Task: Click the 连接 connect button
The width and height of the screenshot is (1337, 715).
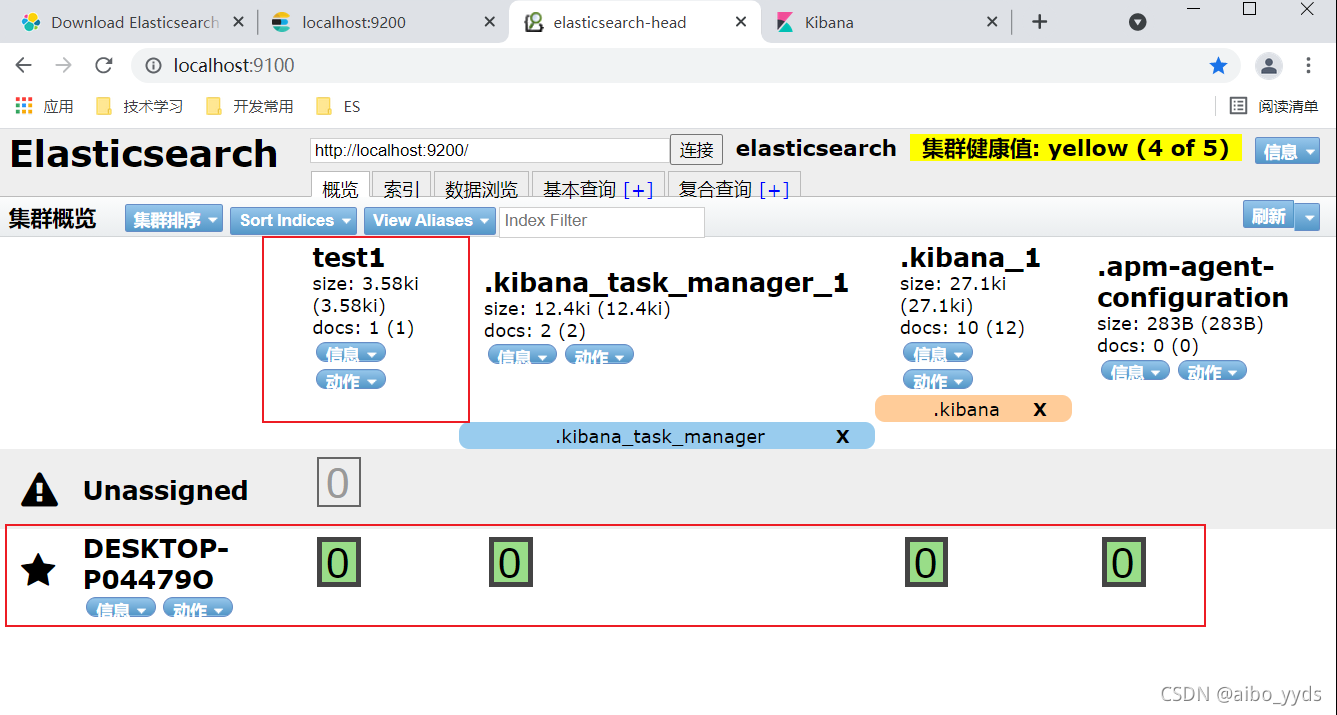Action: (696, 150)
